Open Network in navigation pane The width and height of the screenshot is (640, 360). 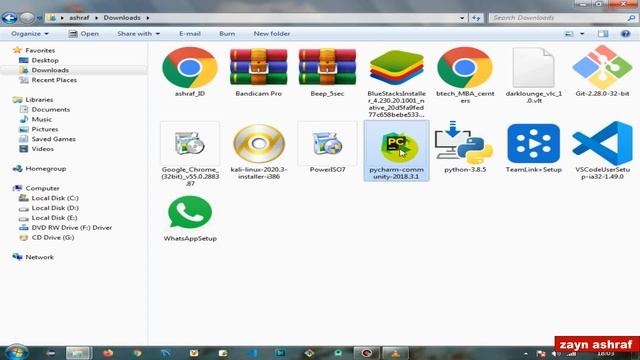39,257
